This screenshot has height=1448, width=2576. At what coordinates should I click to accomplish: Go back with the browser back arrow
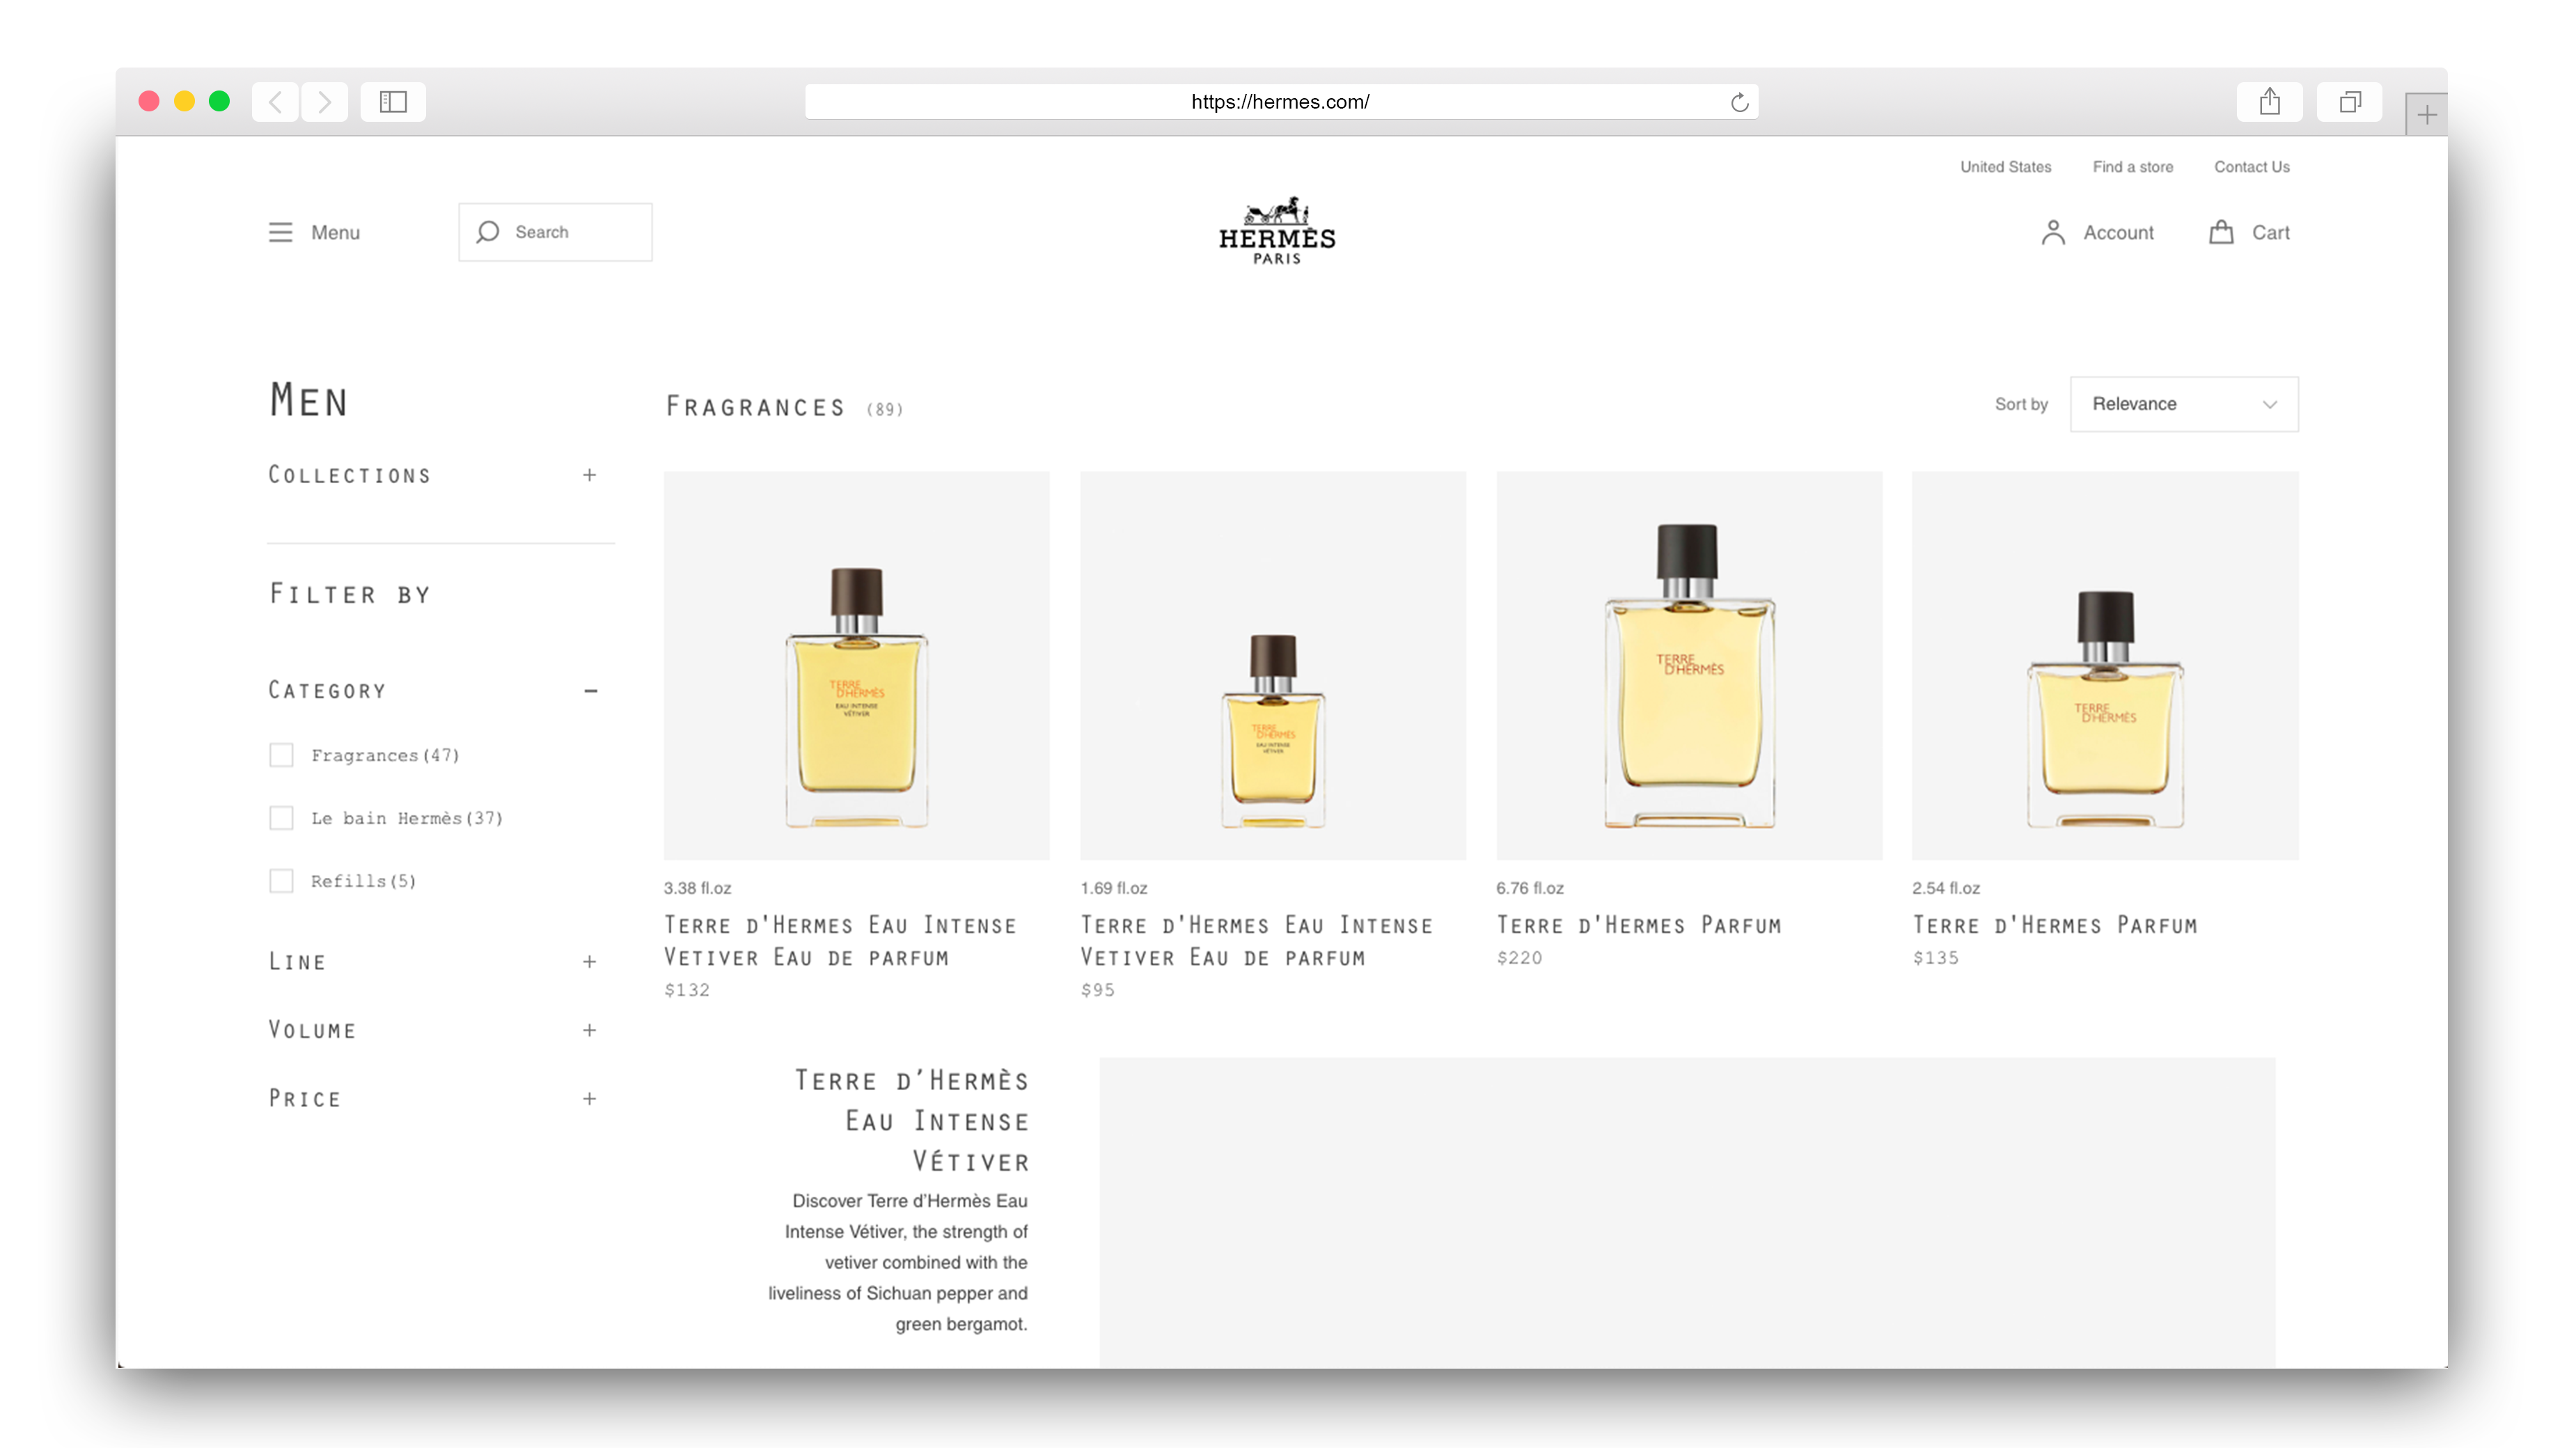(275, 102)
